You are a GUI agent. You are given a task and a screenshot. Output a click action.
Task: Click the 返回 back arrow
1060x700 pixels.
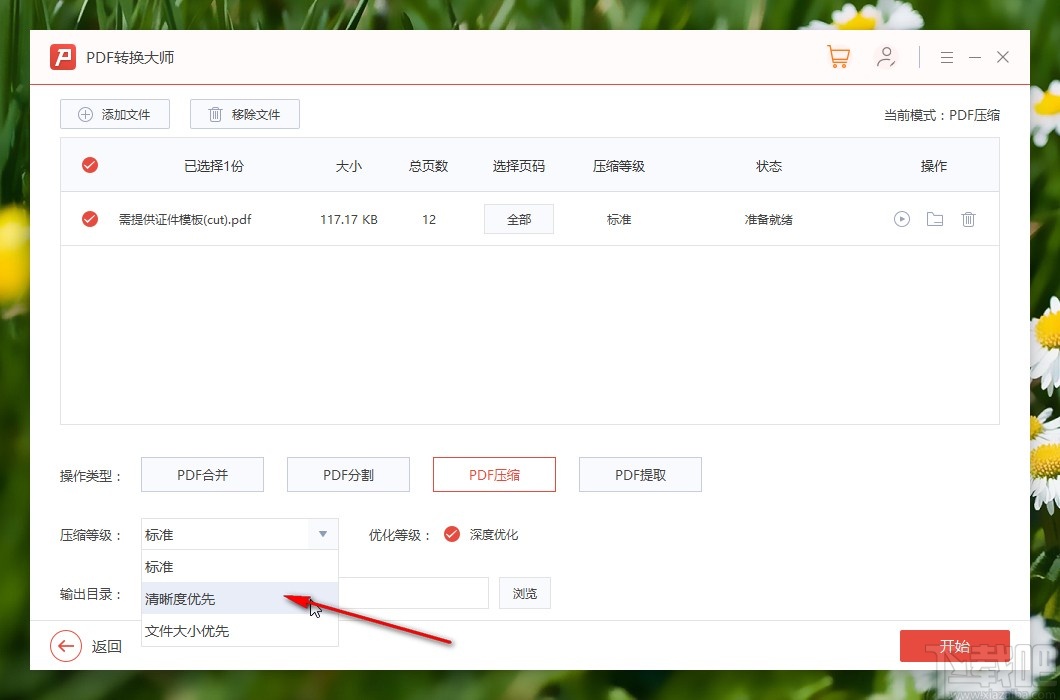point(66,646)
